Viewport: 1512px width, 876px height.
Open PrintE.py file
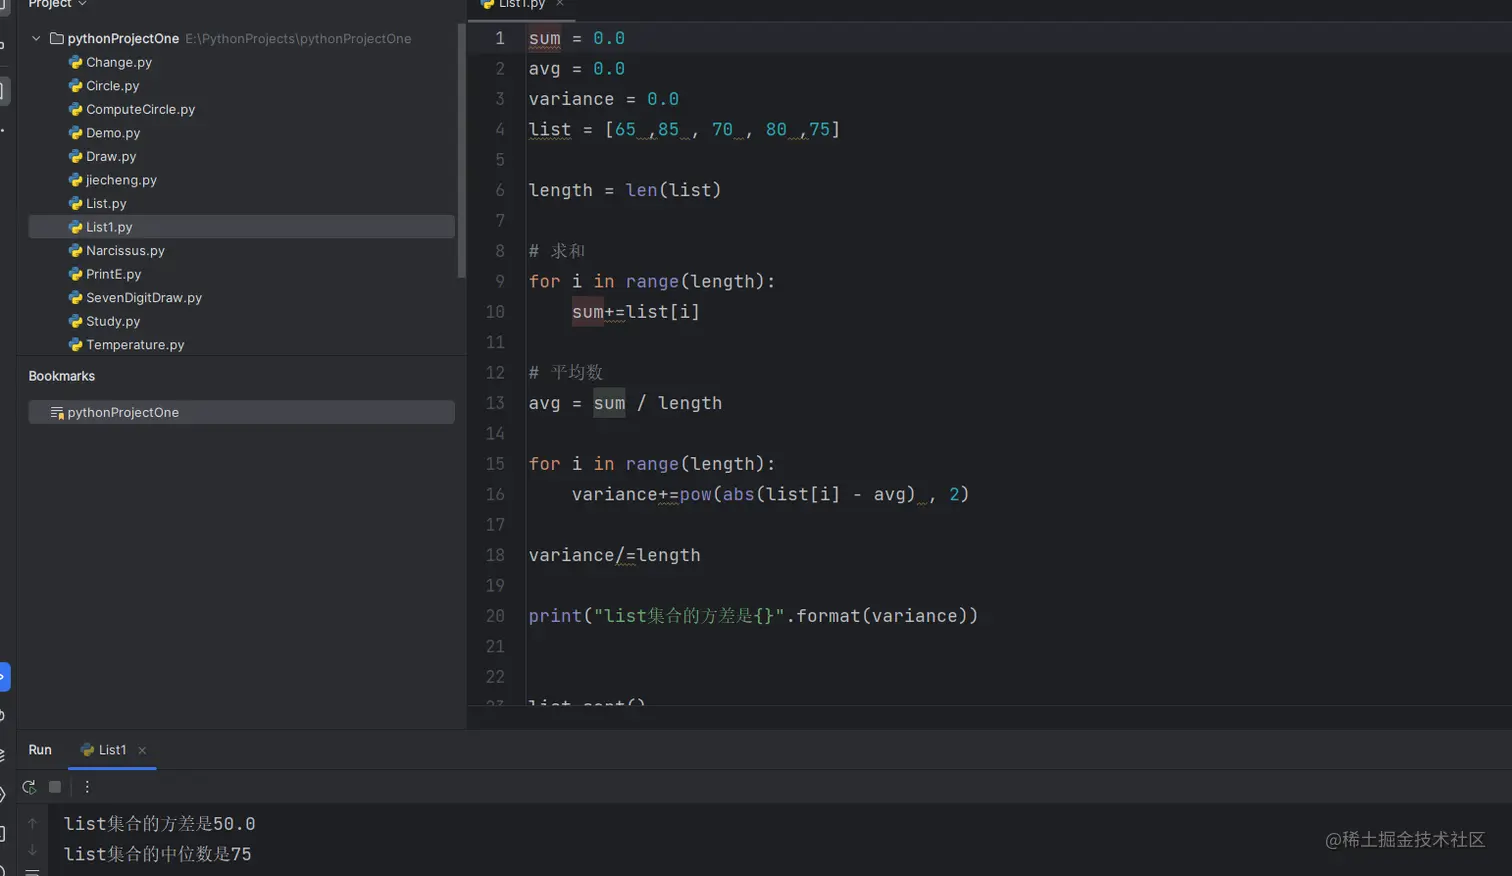tap(113, 274)
